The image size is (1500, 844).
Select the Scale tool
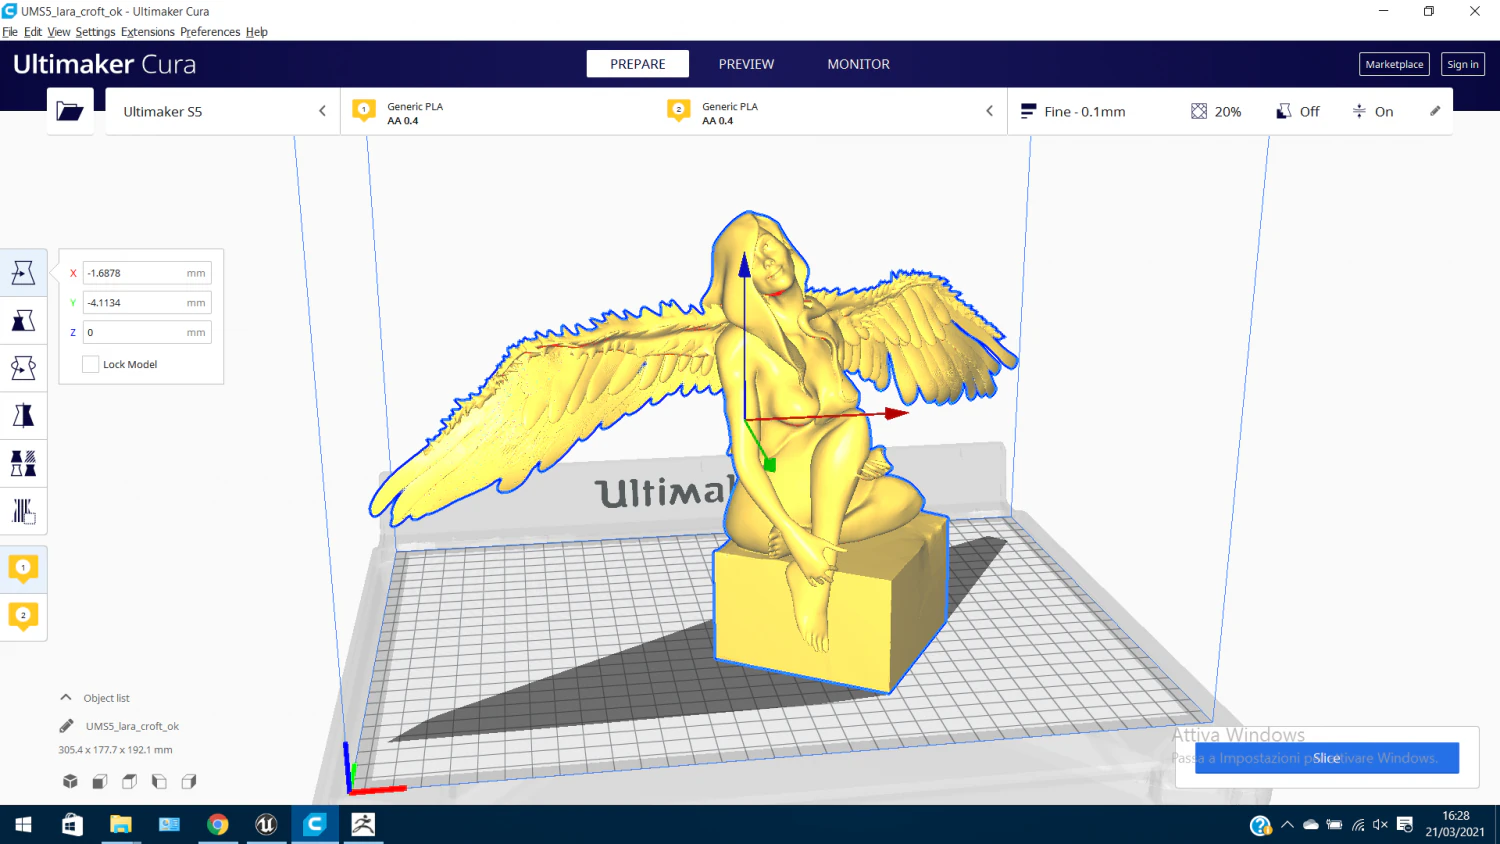(x=23, y=320)
